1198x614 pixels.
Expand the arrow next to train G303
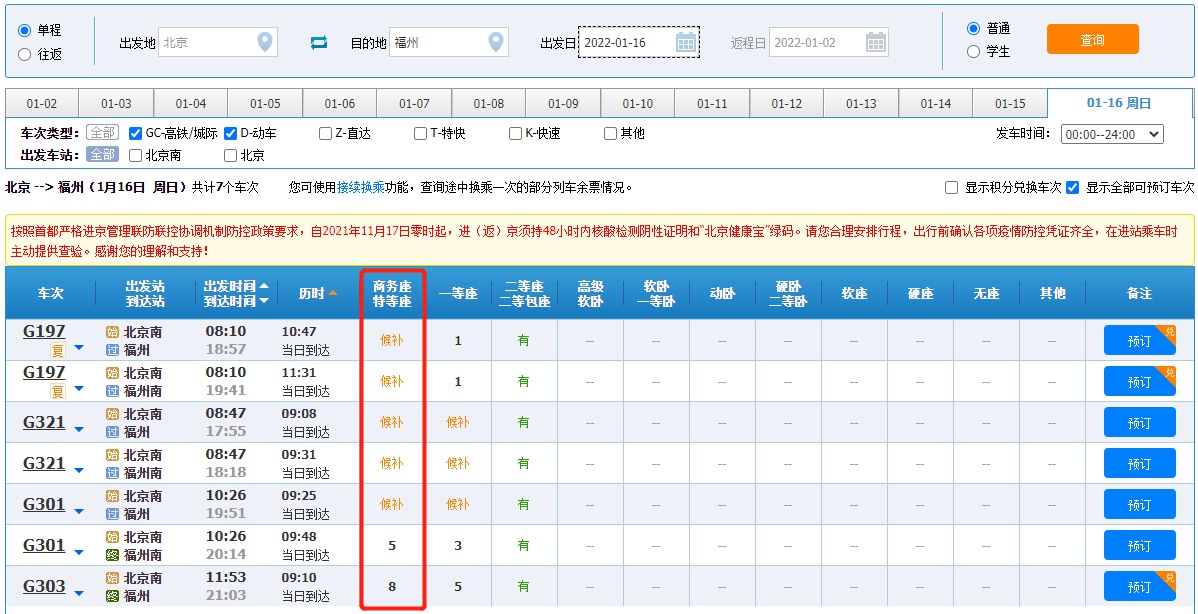point(79,594)
